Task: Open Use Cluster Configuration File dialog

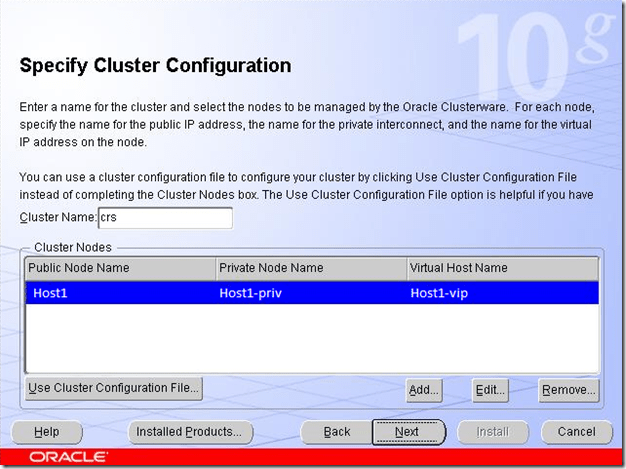Action: pyautogui.click(x=114, y=388)
